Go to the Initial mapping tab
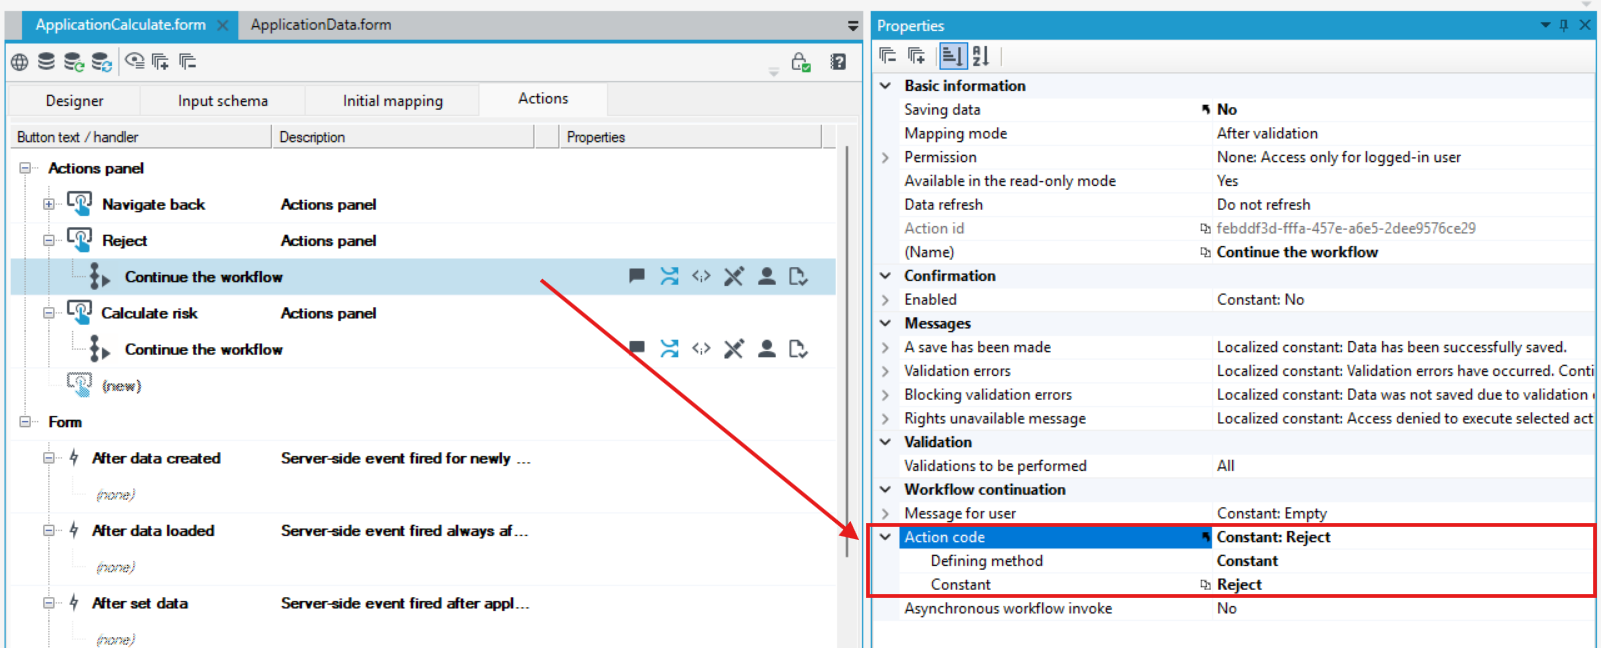 (393, 101)
